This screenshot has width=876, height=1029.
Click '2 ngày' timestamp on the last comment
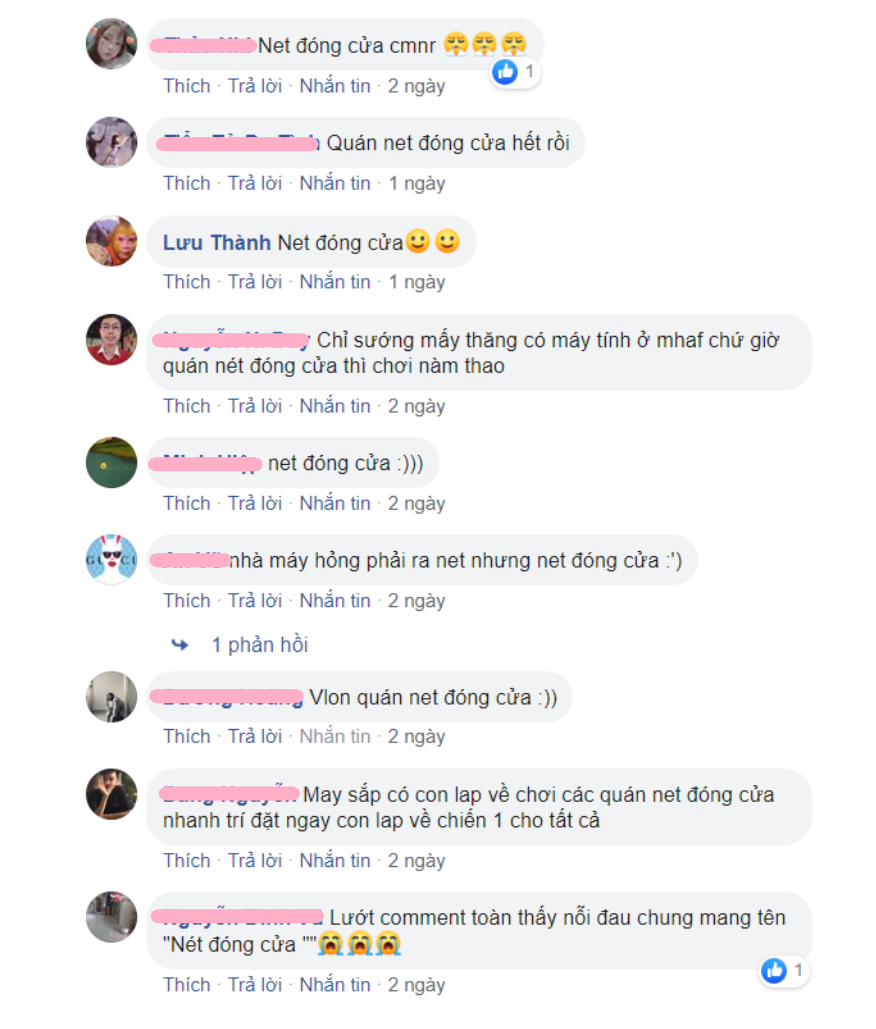[416, 985]
